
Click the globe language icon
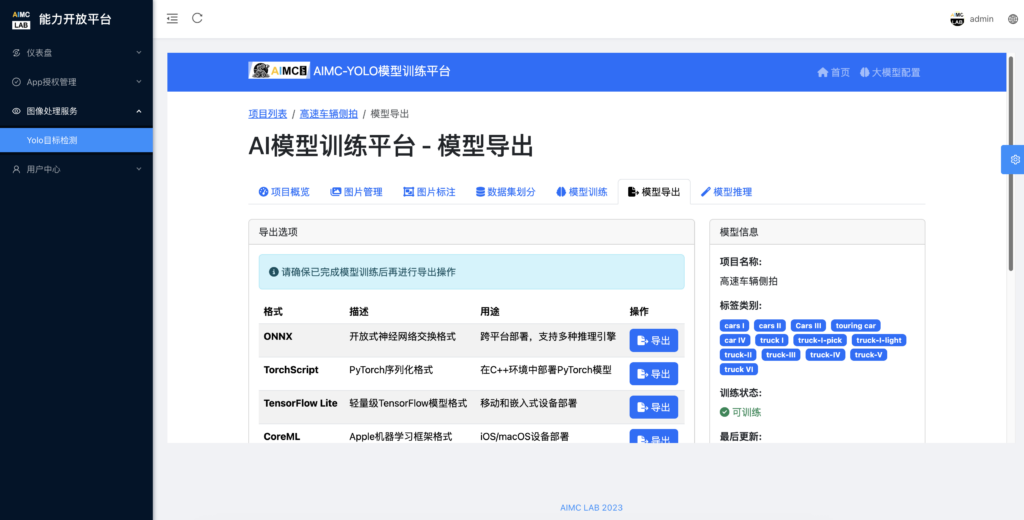click(x=1012, y=19)
